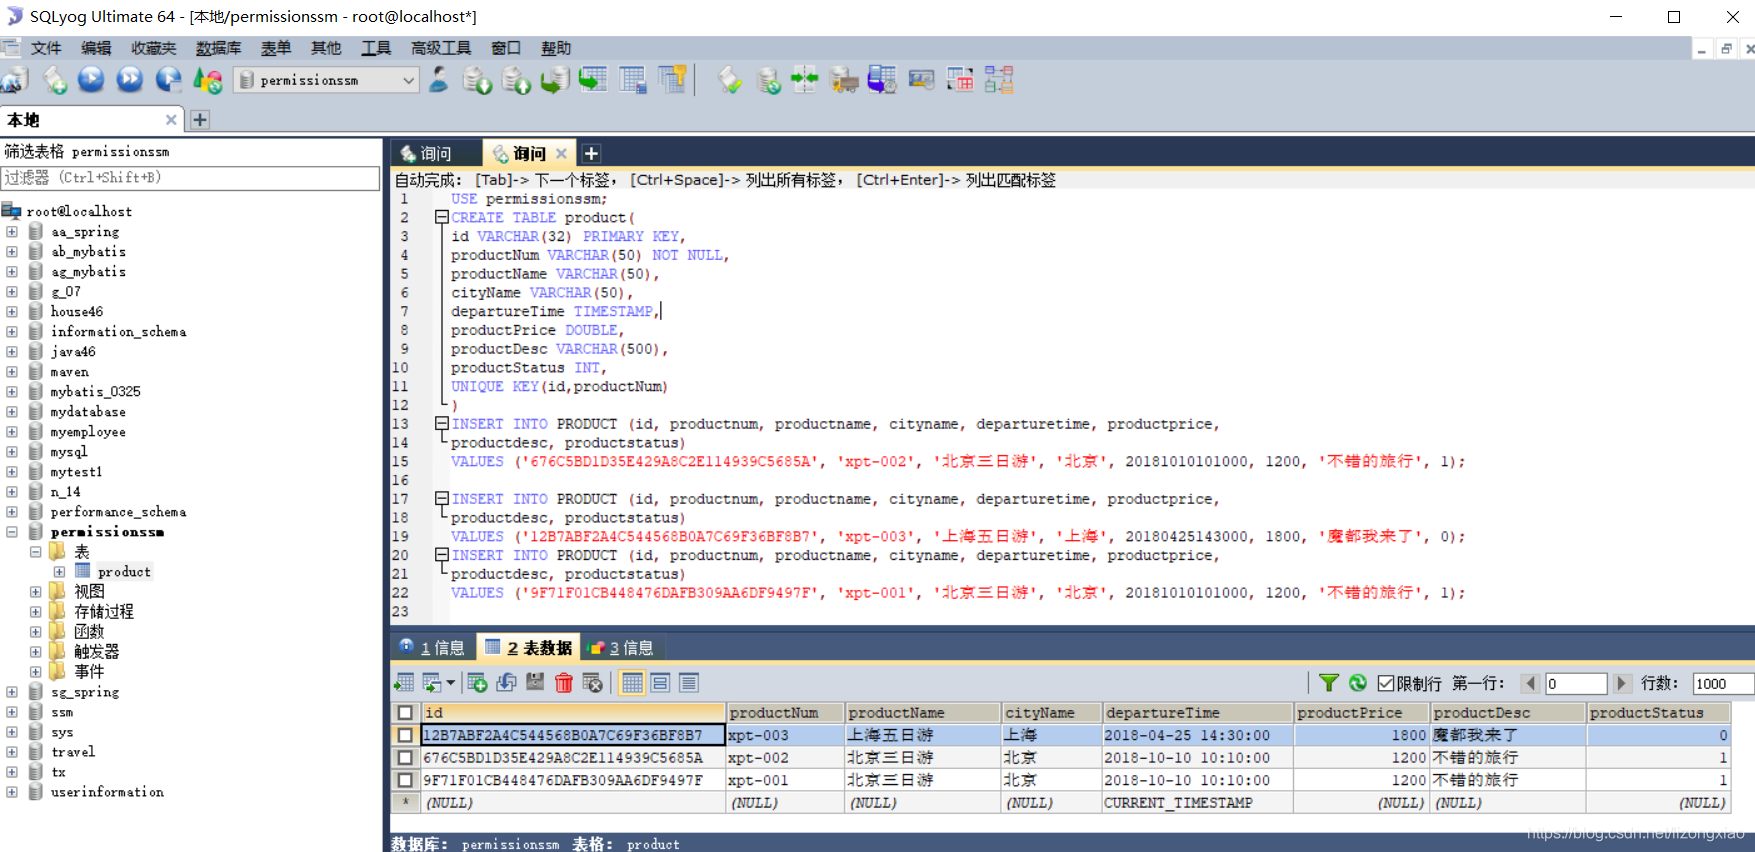Click the manage indexes key icon
This screenshot has width=1755, height=852.
(x=673, y=80)
